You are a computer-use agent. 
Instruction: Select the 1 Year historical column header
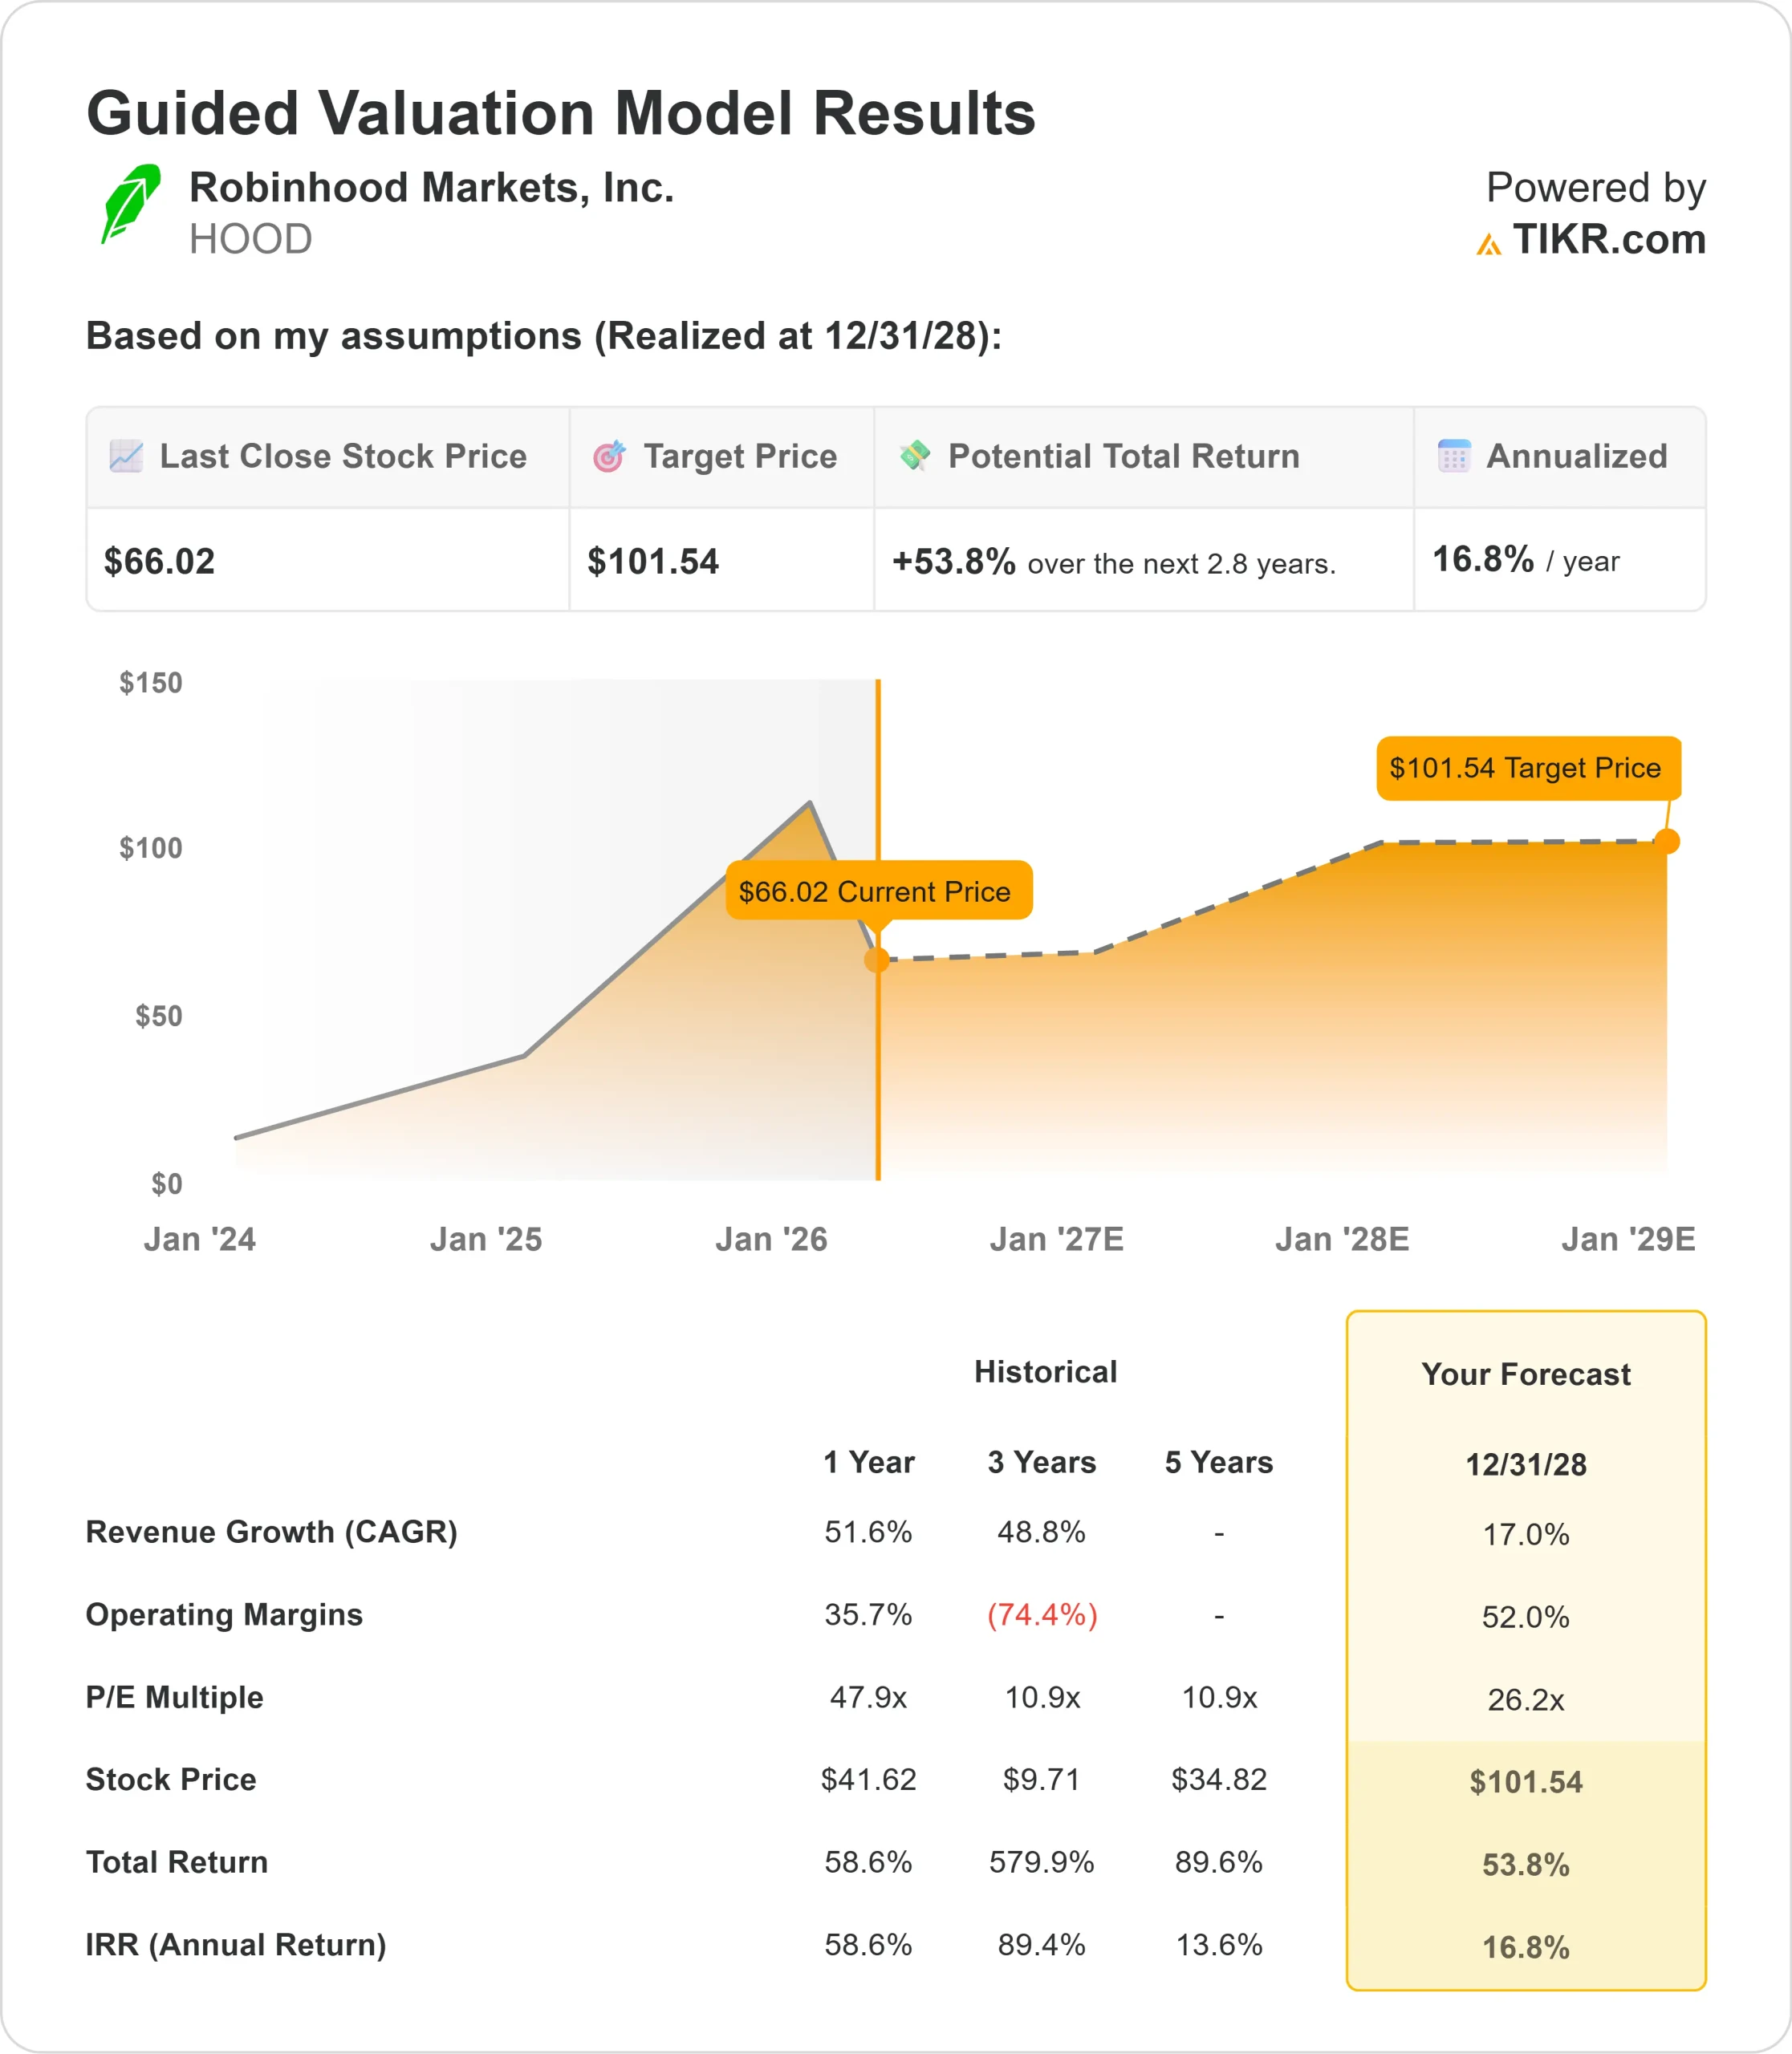868,1462
